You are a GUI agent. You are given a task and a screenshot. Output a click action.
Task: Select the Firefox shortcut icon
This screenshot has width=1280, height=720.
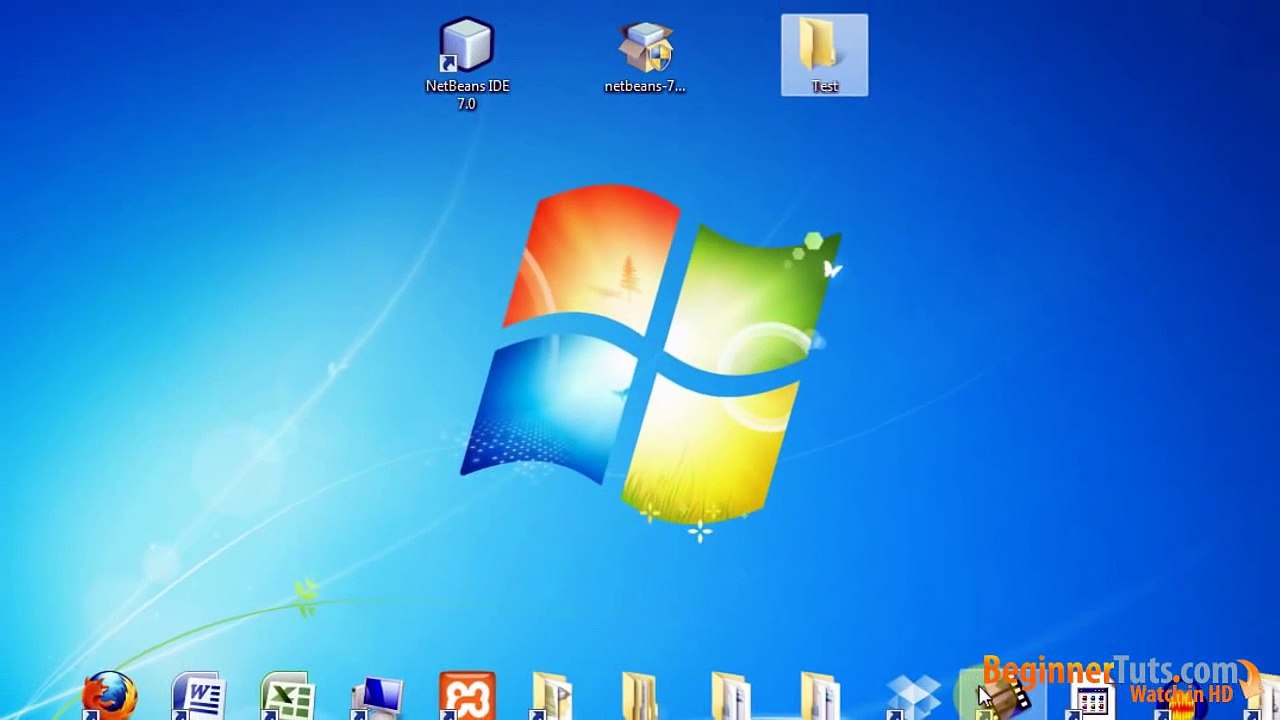(109, 696)
